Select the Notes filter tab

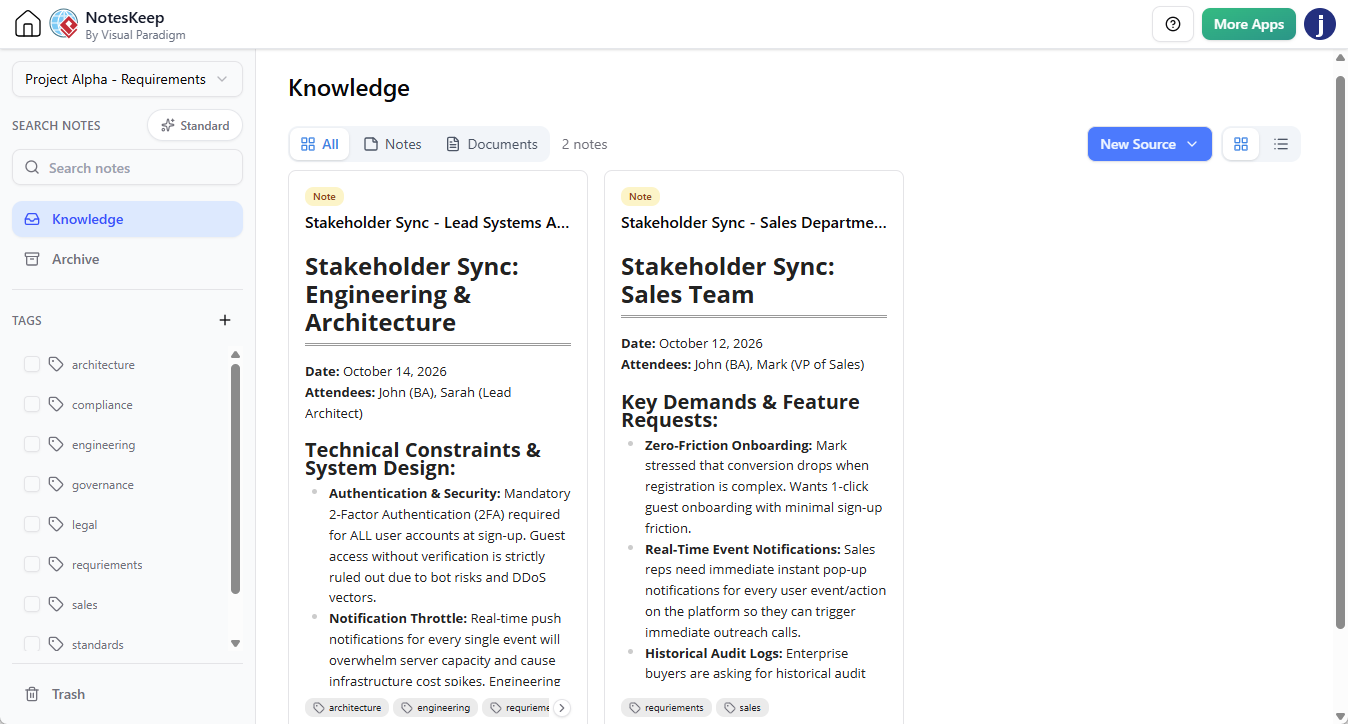pos(392,144)
